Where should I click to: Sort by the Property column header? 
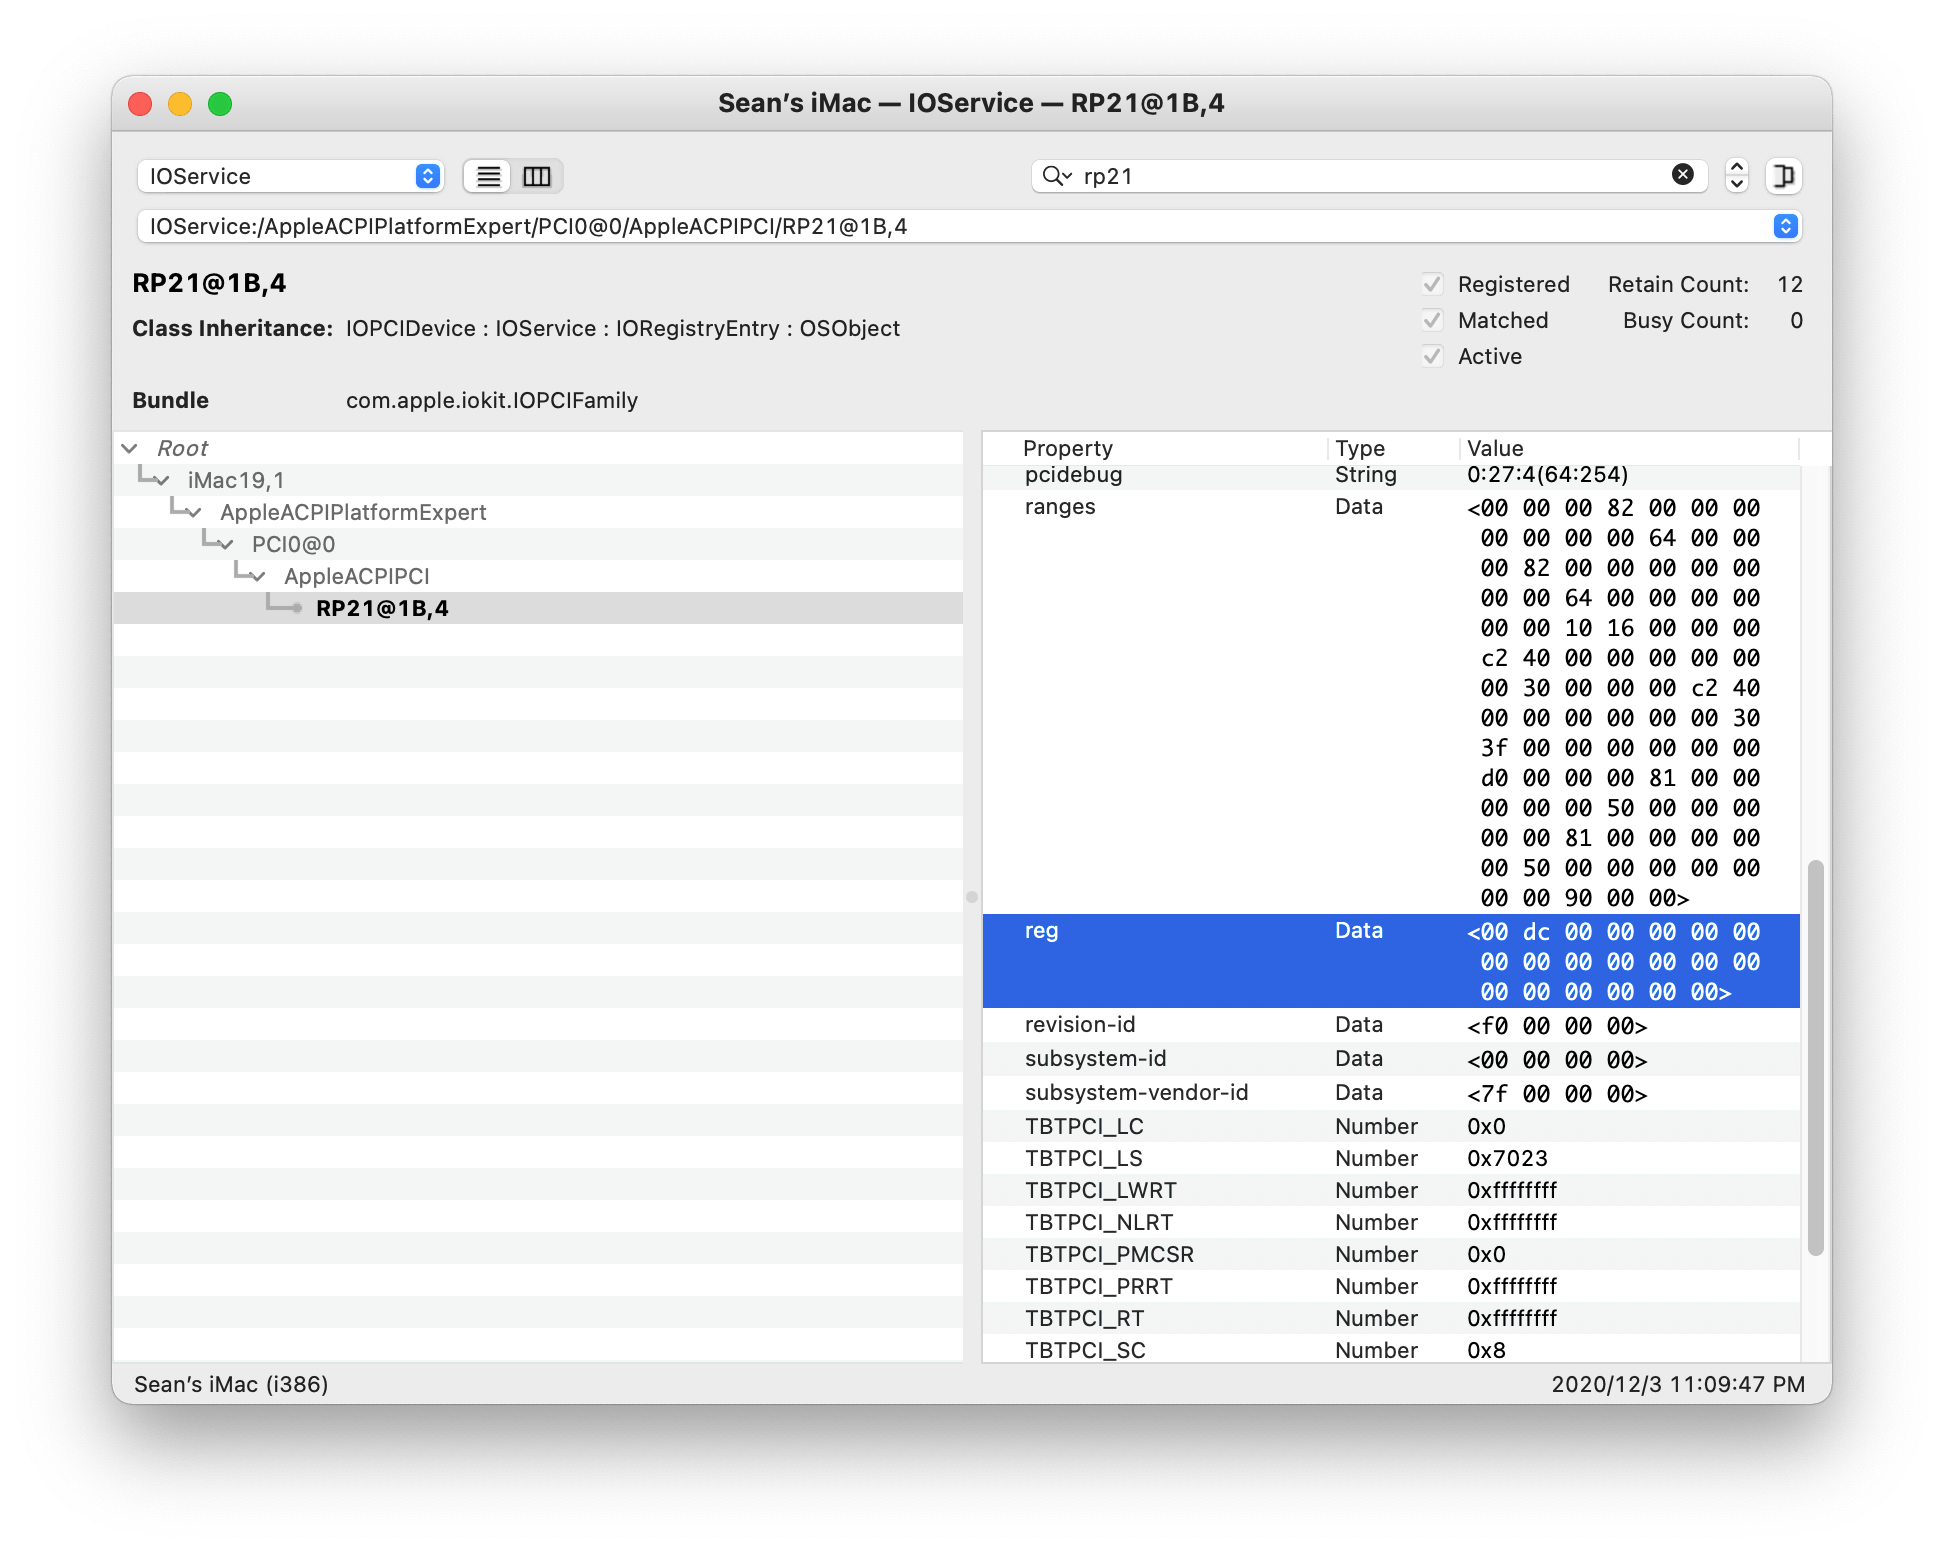click(x=1155, y=448)
